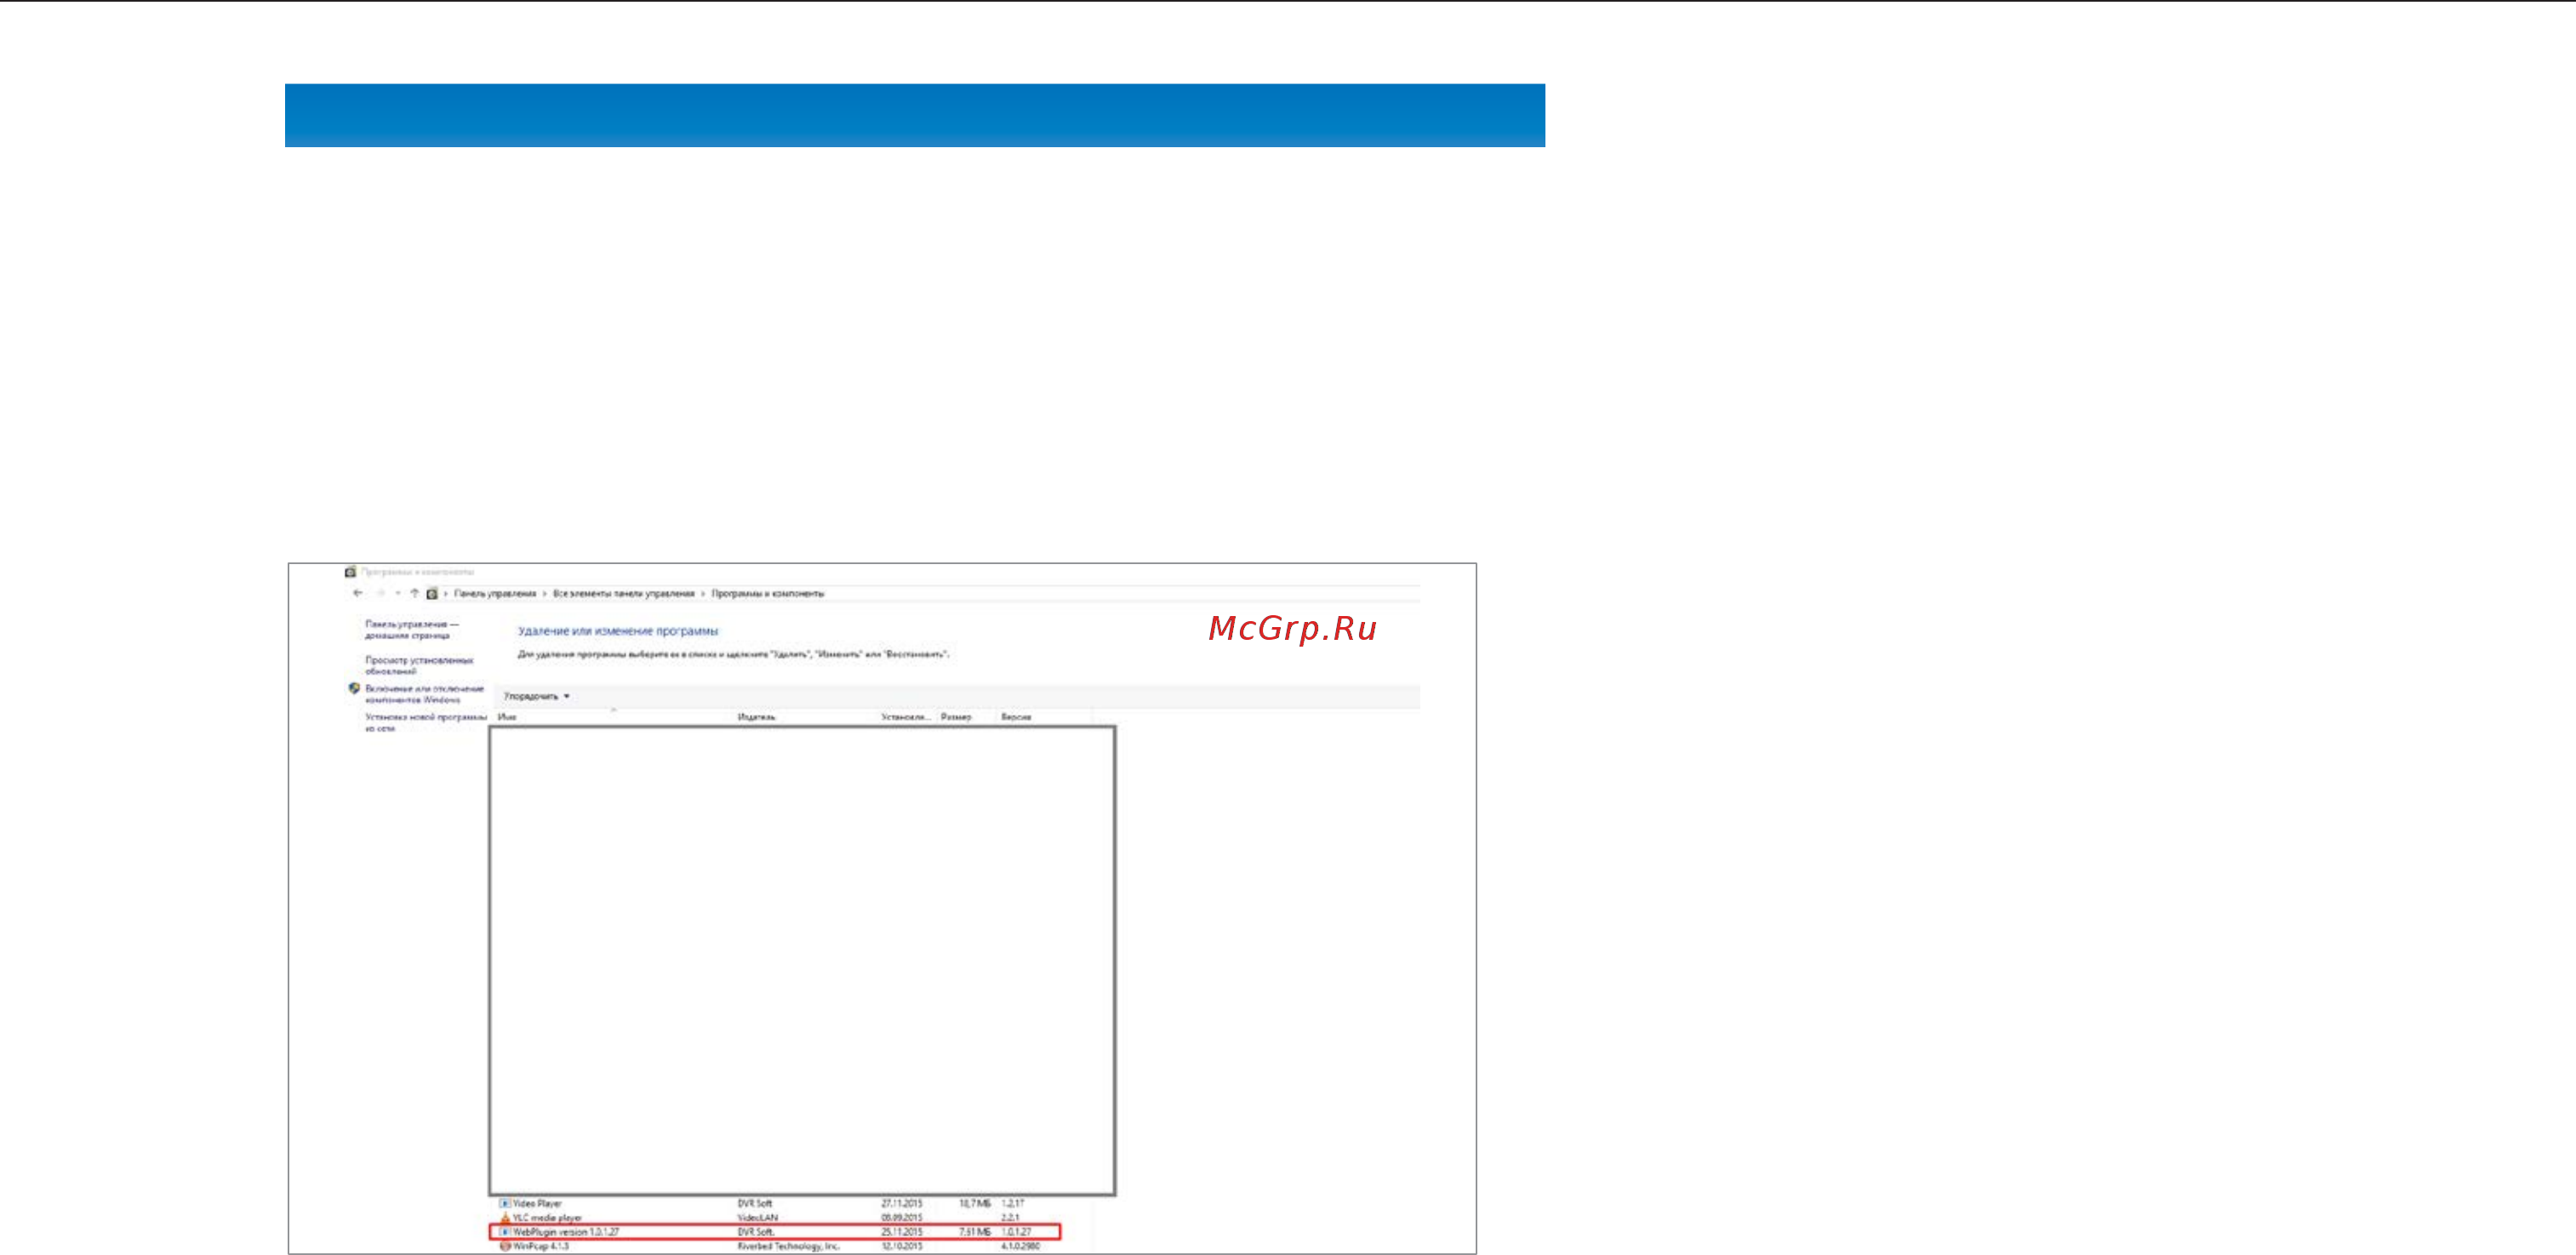
Task: Click the WebPlugin version 1.0.1.27 icon
Action: pyautogui.click(x=505, y=1232)
